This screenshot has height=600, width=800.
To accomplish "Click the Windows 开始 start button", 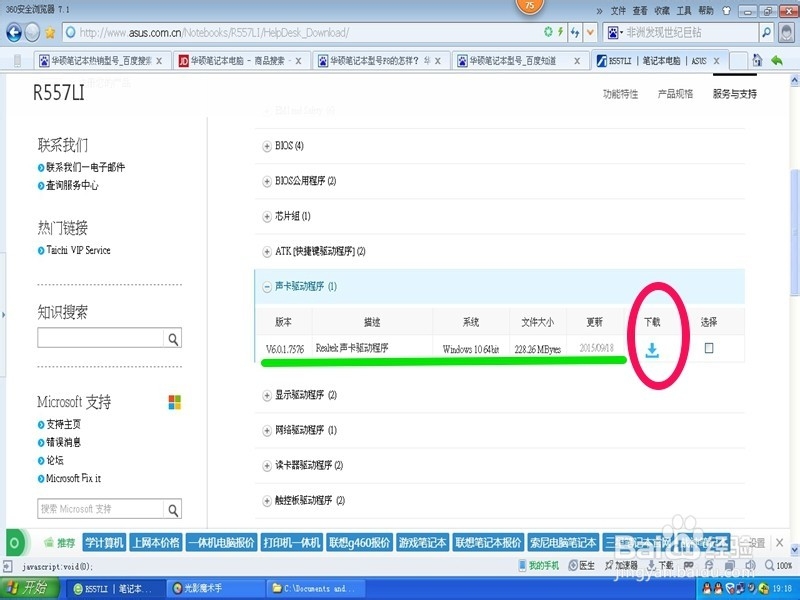I will pyautogui.click(x=30, y=588).
